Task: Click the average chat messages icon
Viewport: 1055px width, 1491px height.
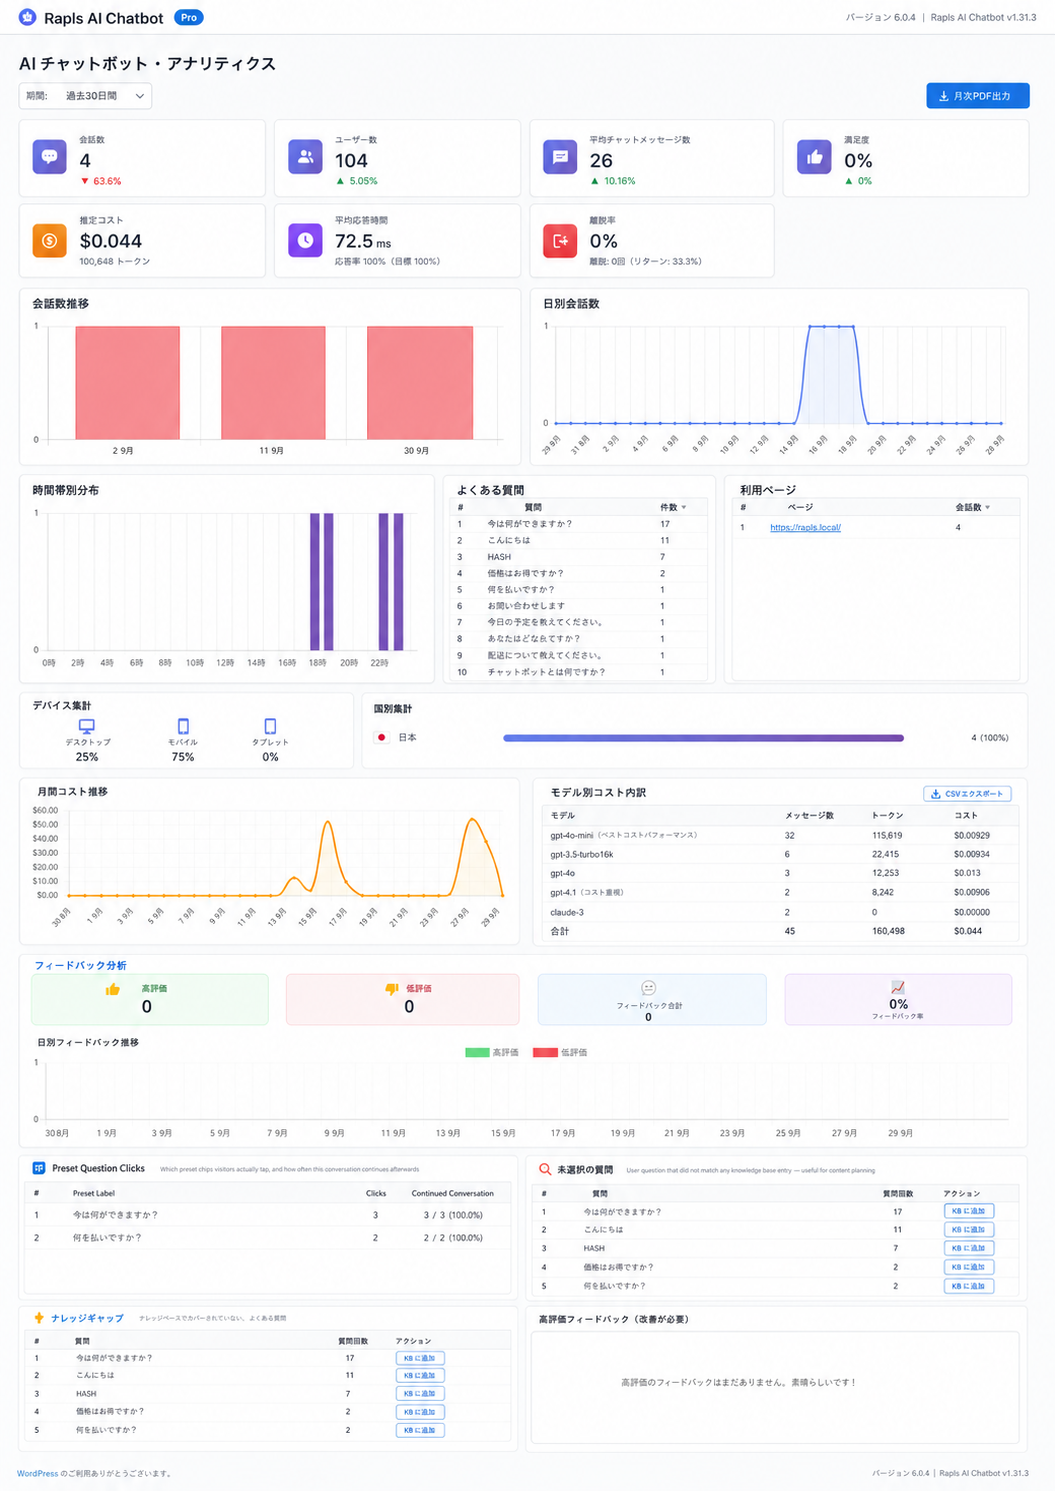Action: point(560,157)
